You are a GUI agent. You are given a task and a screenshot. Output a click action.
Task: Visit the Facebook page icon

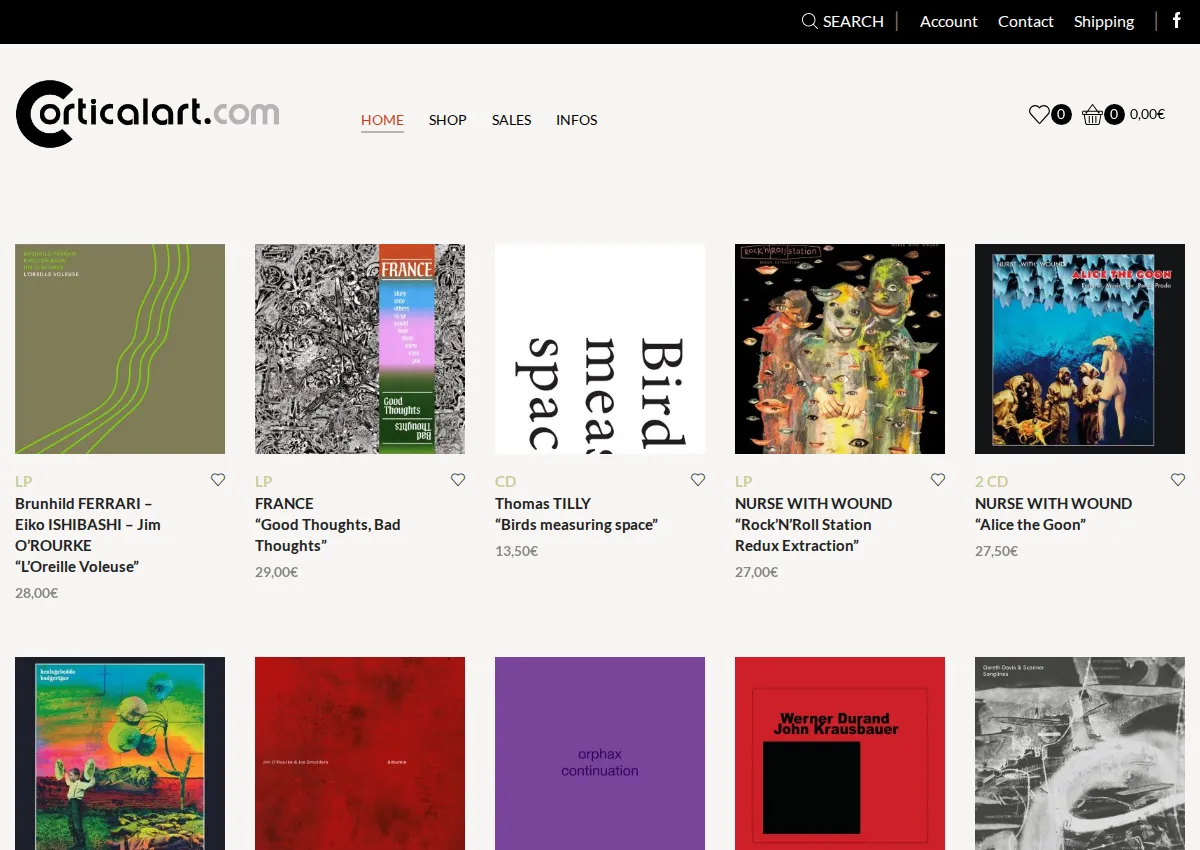coord(1177,21)
